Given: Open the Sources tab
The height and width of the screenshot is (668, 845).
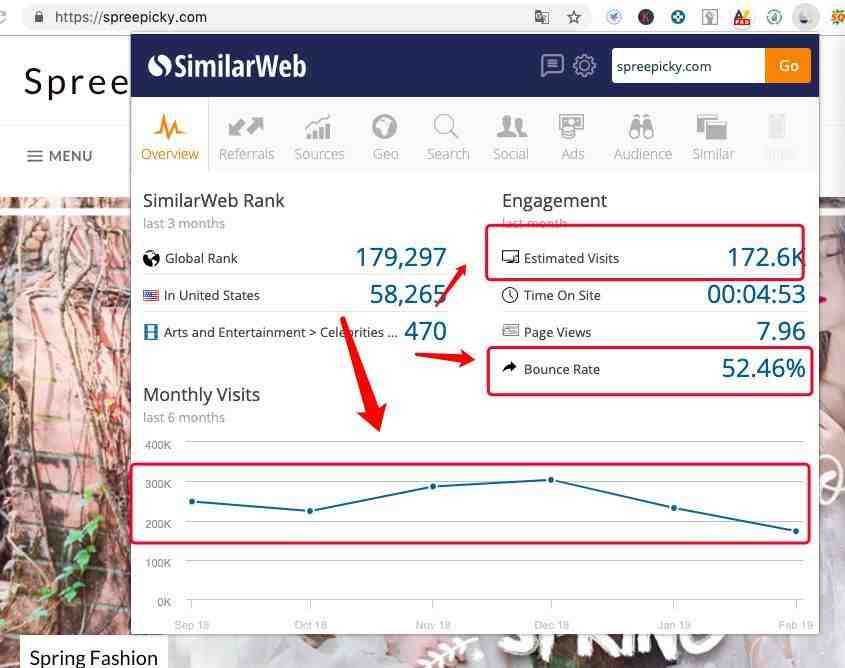Looking at the screenshot, I should coord(319,138).
